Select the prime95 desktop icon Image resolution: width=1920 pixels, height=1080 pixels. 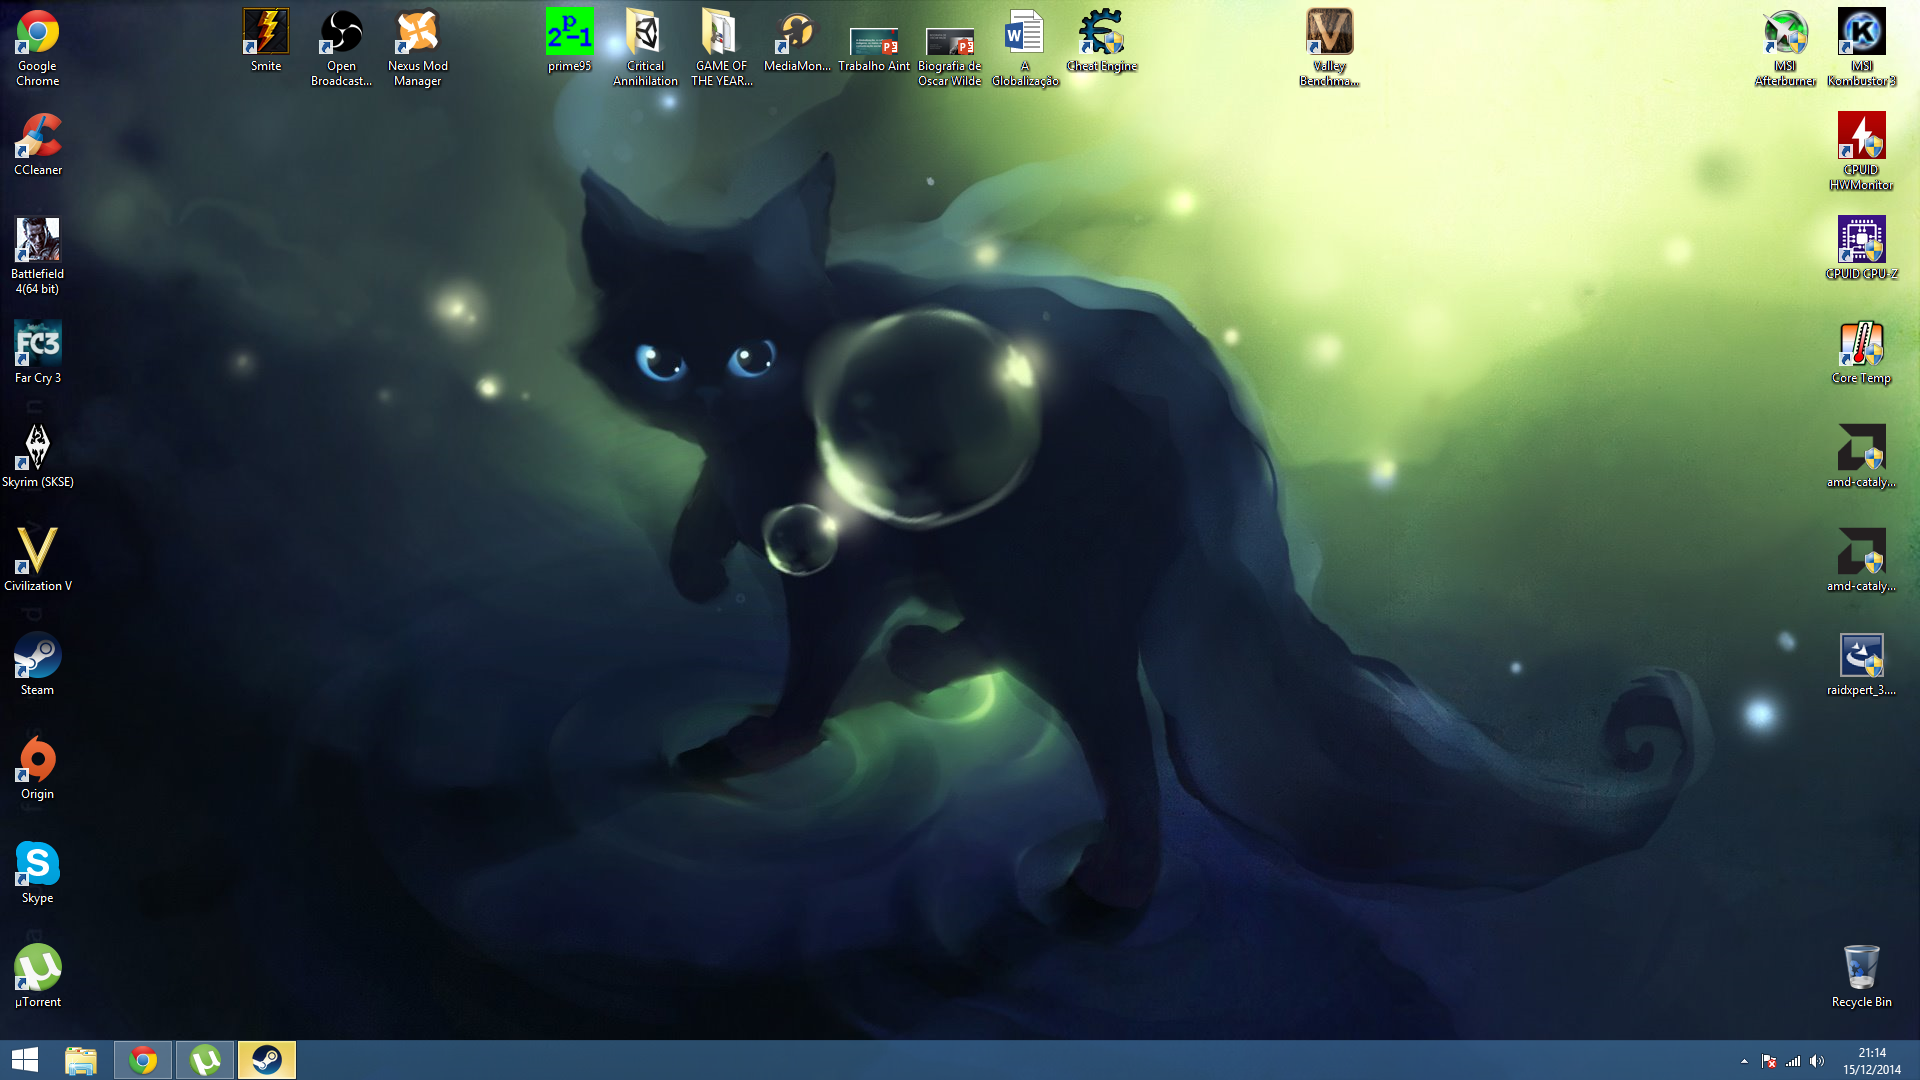569,34
